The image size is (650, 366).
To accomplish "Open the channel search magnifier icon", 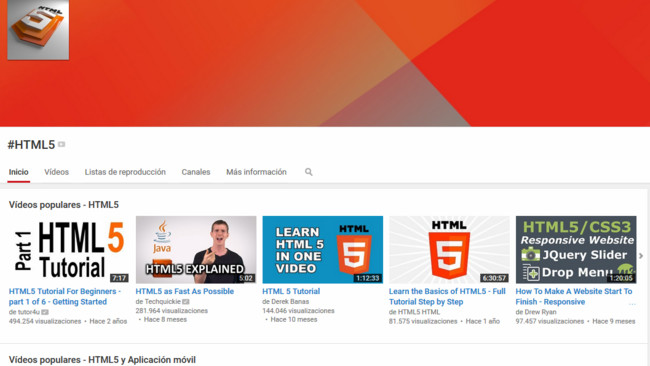I will click(308, 172).
